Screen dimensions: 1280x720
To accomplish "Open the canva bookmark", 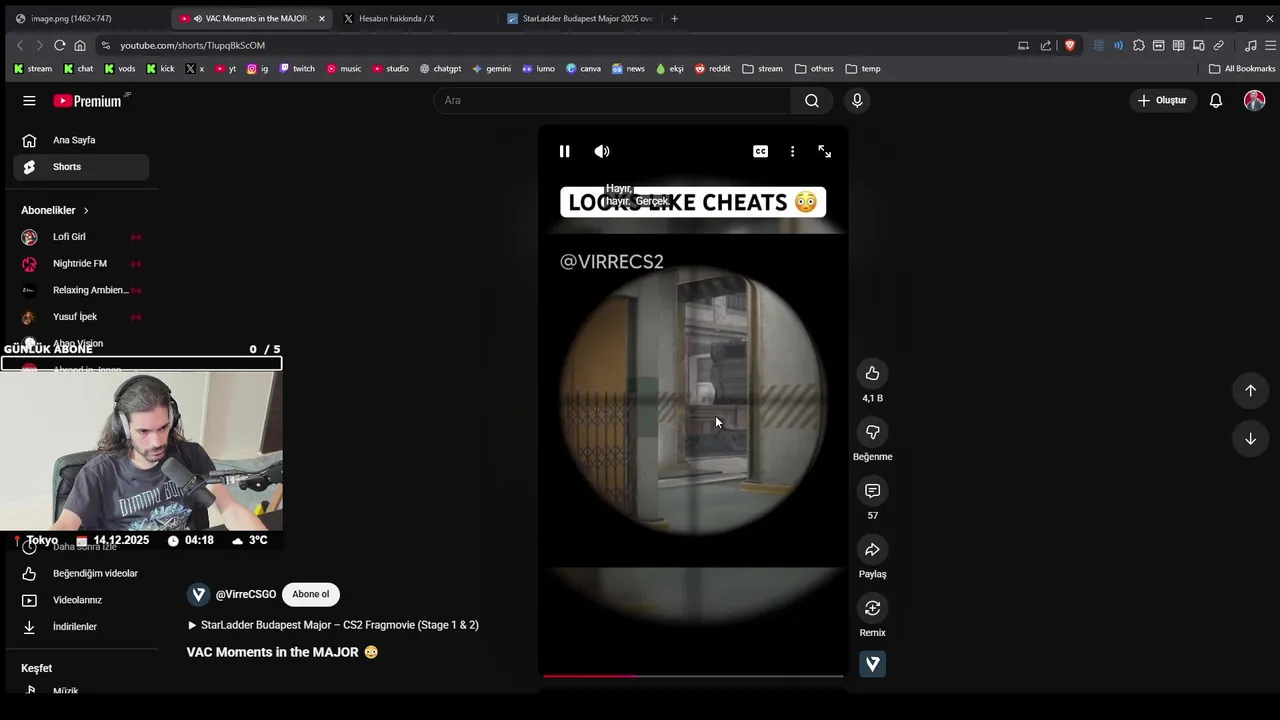I will [583, 69].
